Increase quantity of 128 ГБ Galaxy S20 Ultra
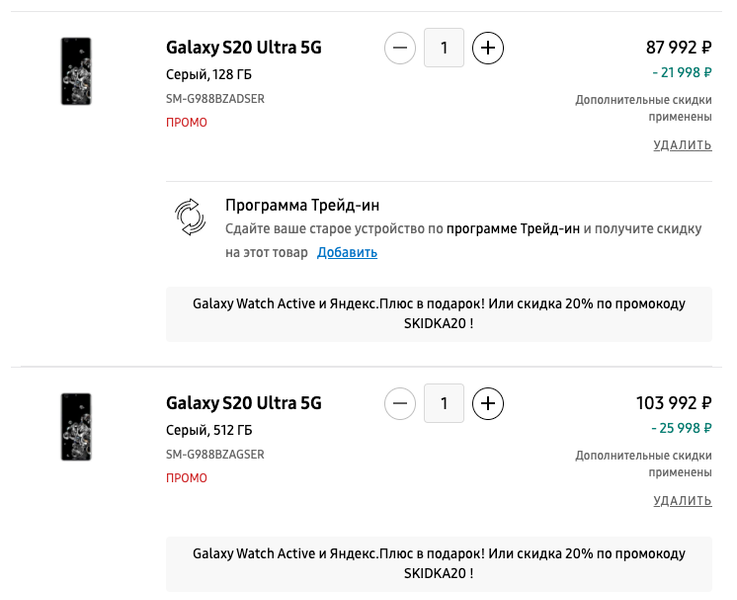This screenshot has height=600, width=737. point(488,47)
